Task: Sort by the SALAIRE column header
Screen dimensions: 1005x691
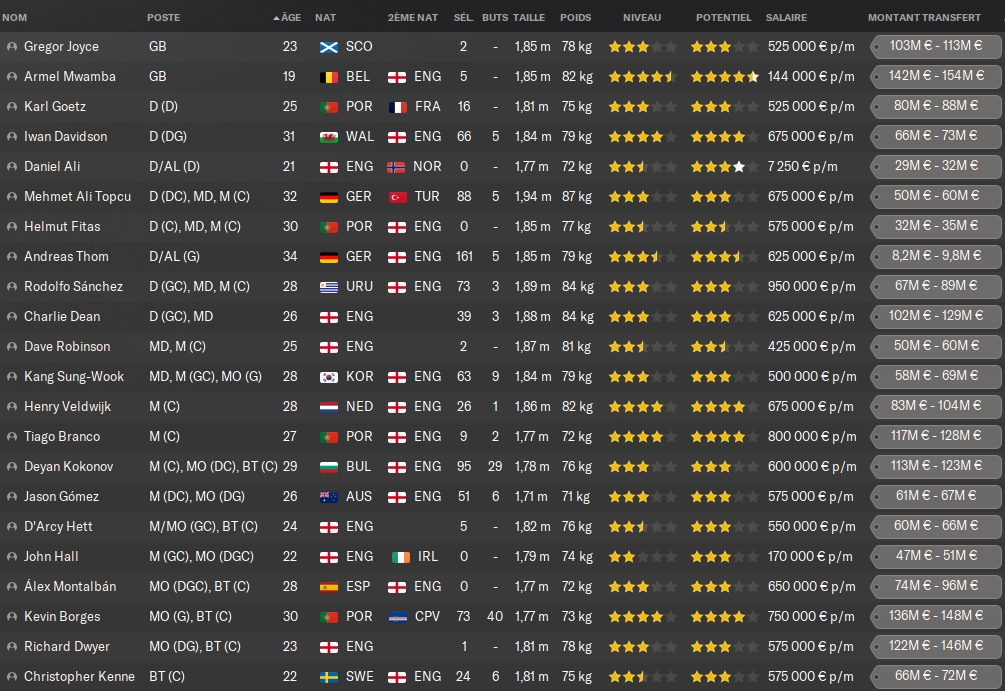Action: (x=786, y=18)
